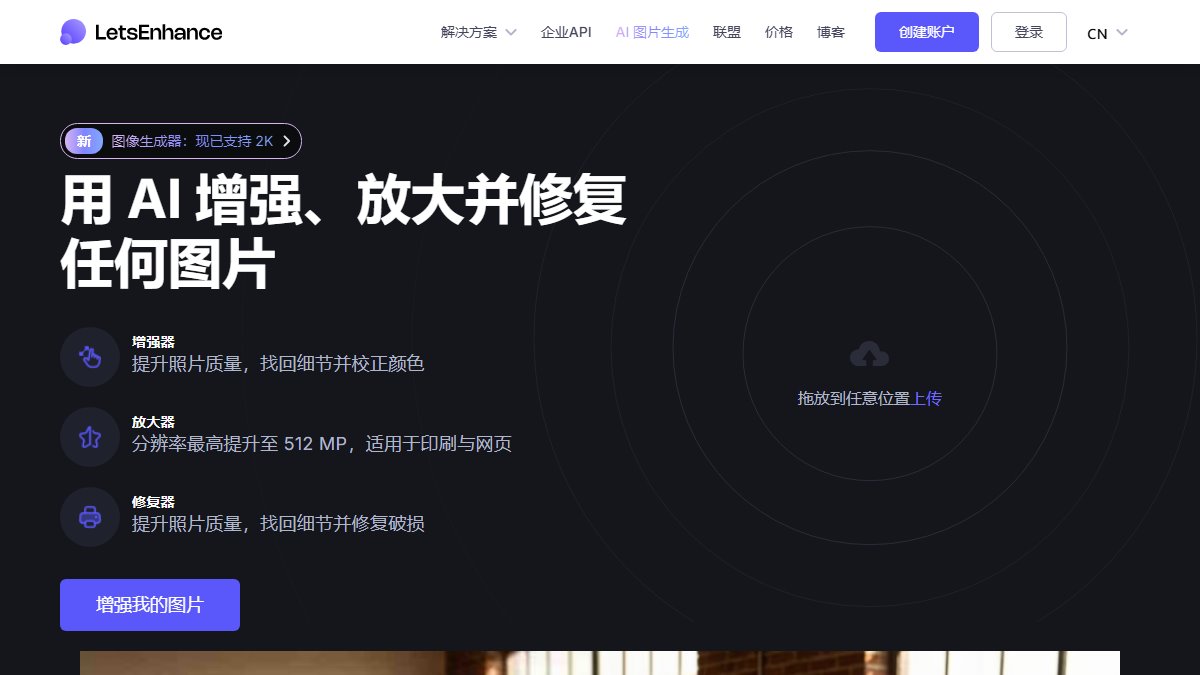Click the 登录 login button
Viewport: 1200px width, 675px height.
(x=1029, y=32)
